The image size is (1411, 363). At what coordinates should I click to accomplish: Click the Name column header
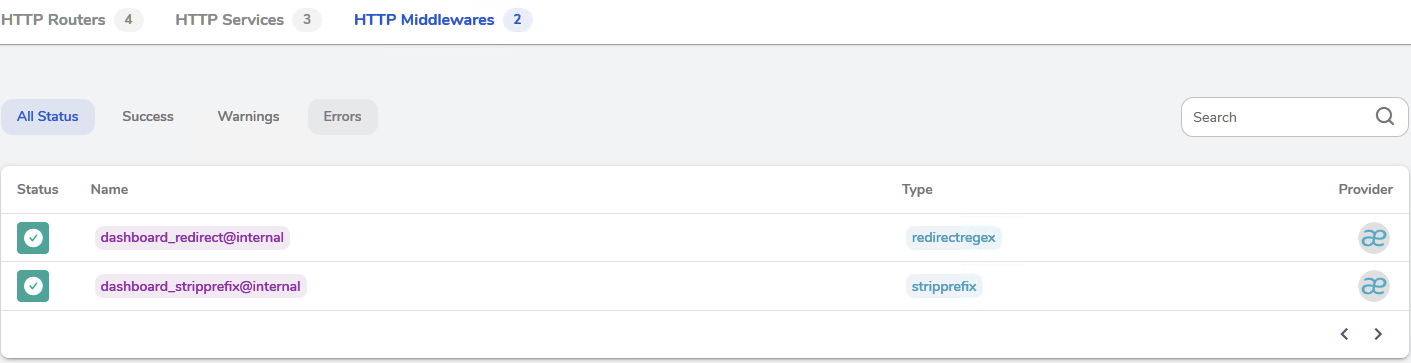[x=109, y=189]
